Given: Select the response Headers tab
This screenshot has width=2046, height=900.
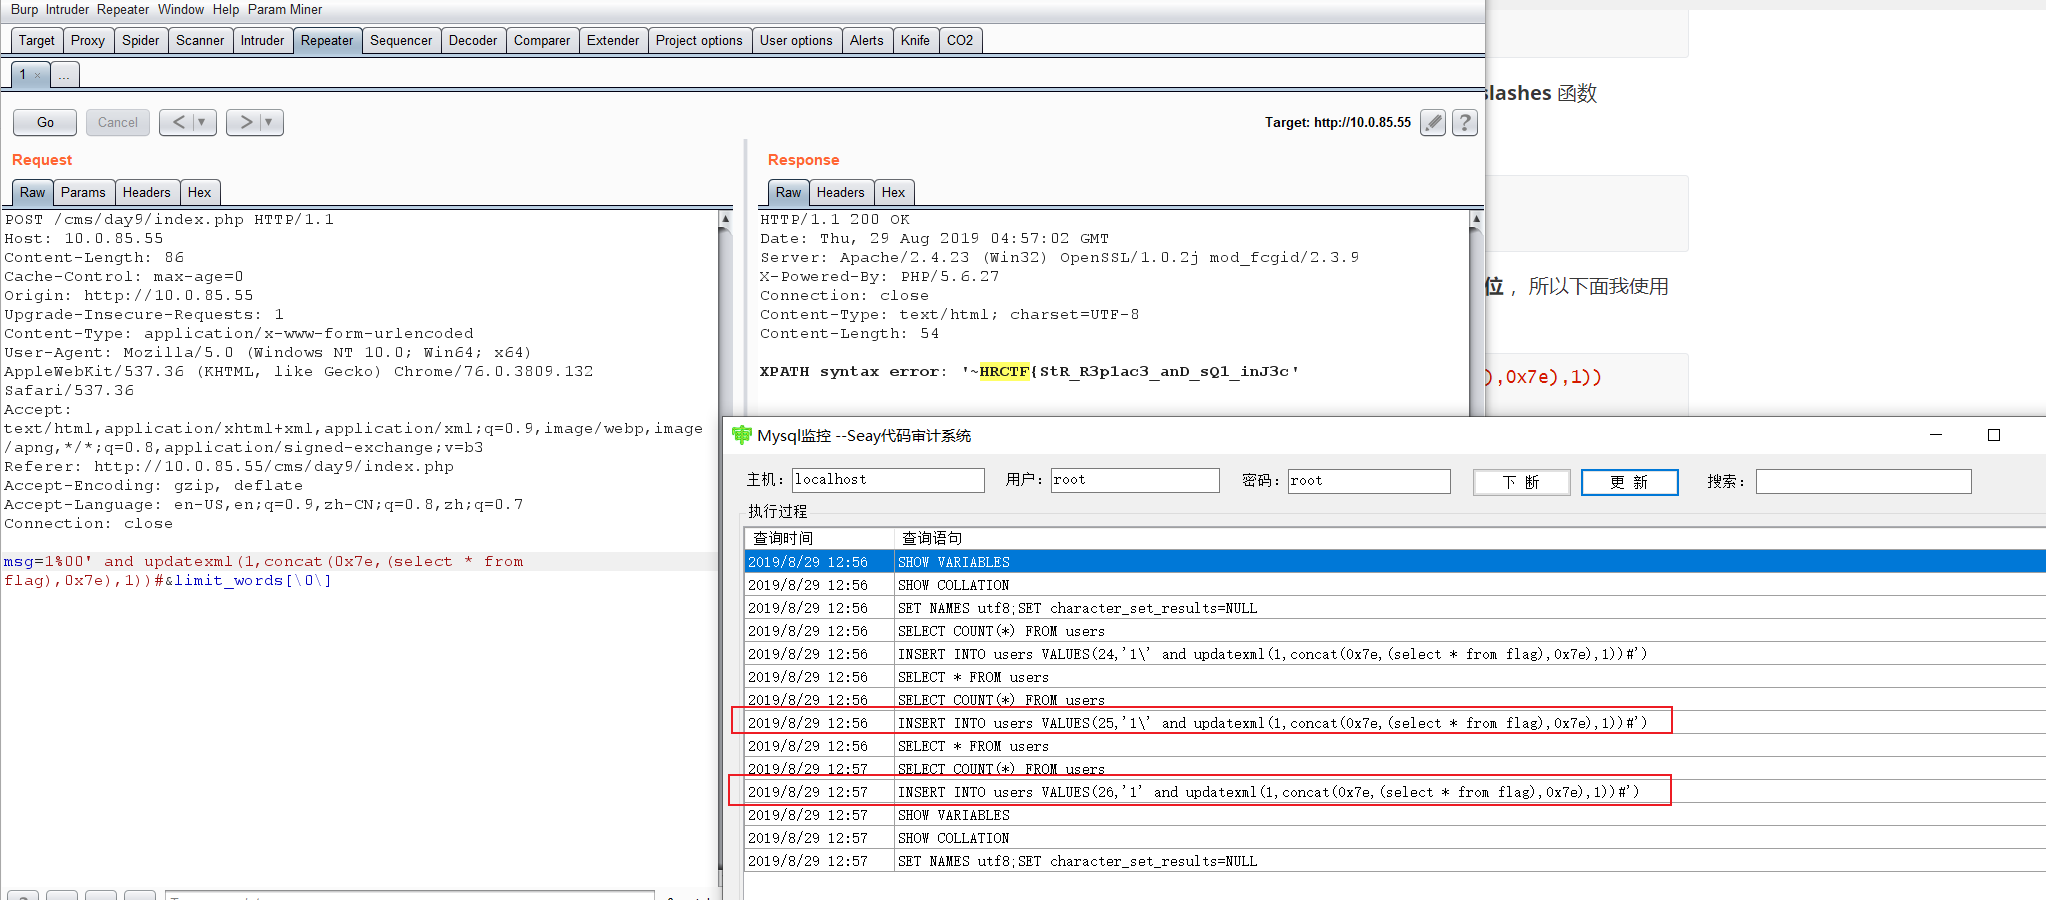Looking at the screenshot, I should pyautogui.click(x=841, y=192).
